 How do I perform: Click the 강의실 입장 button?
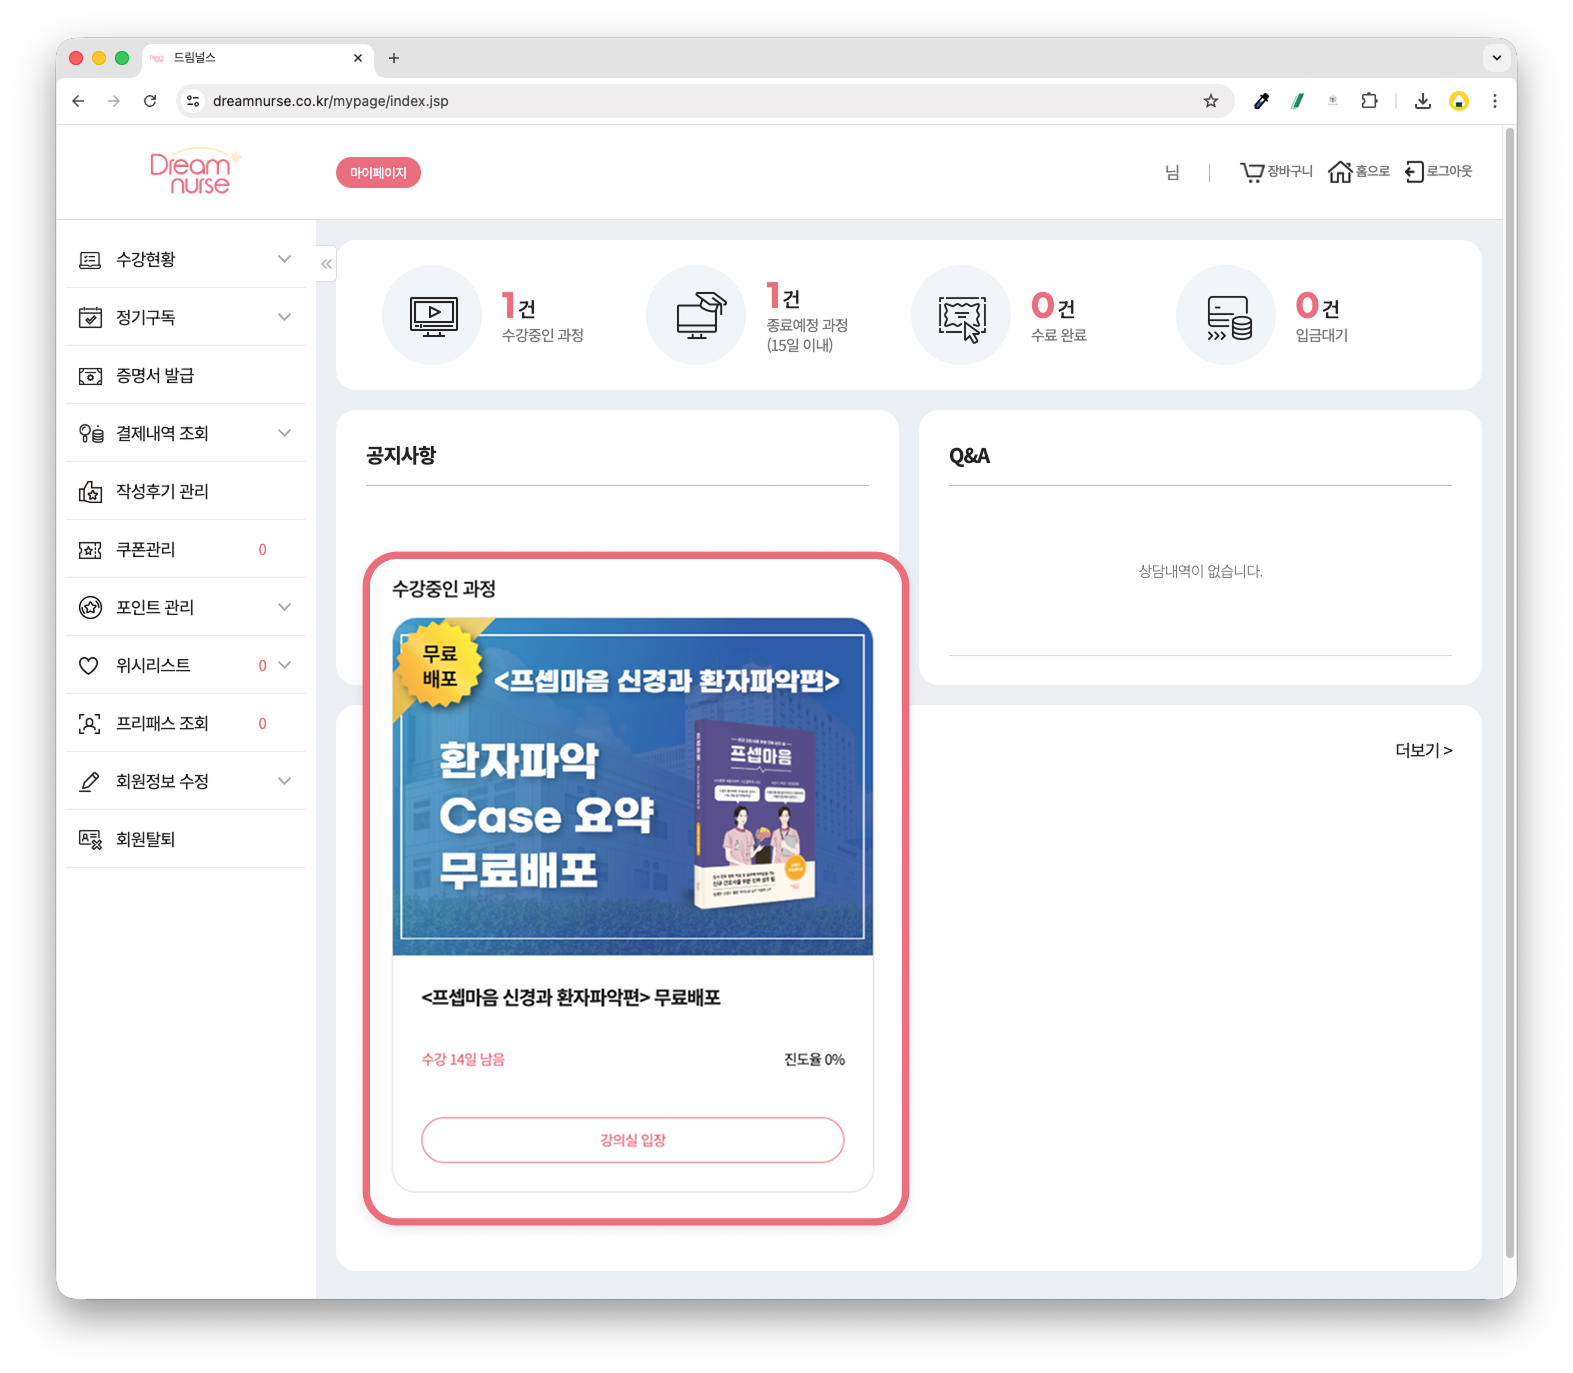[x=633, y=1140]
